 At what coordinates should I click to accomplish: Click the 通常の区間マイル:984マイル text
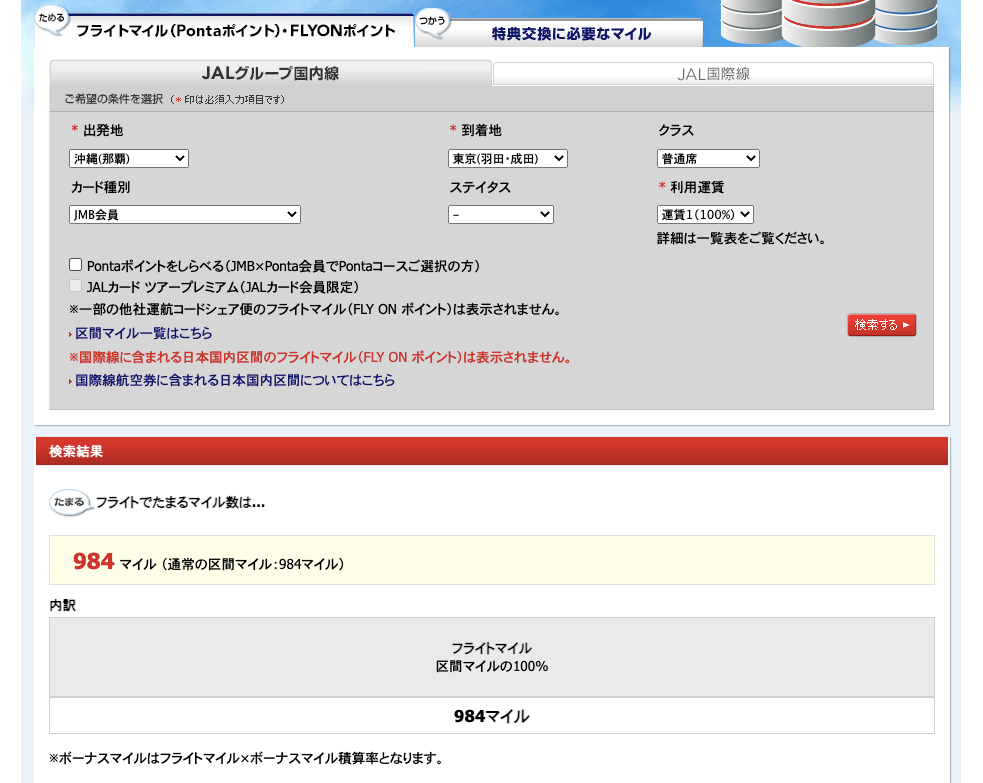[254, 564]
